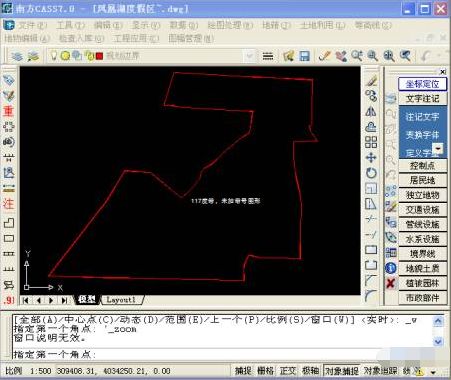451x380 pixels.
Task: Switch to the 模型 tab
Action: [87, 300]
